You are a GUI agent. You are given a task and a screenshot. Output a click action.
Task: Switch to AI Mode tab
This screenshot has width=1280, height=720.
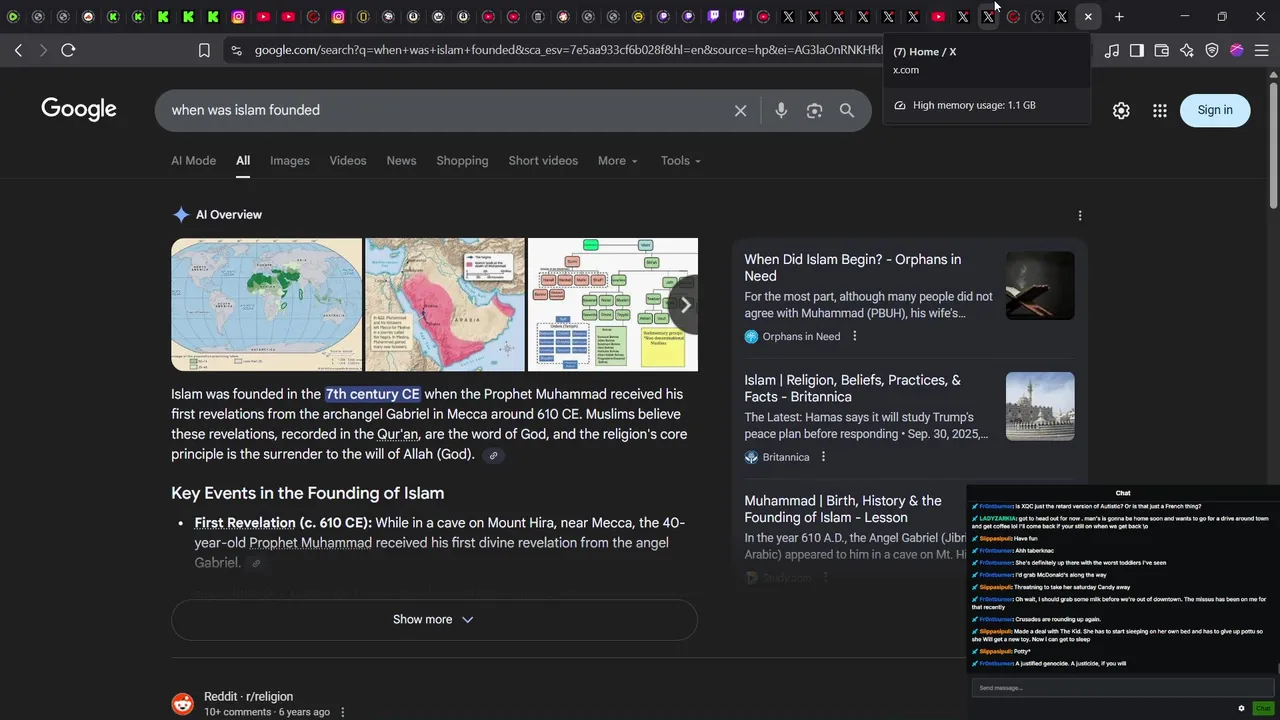193,161
